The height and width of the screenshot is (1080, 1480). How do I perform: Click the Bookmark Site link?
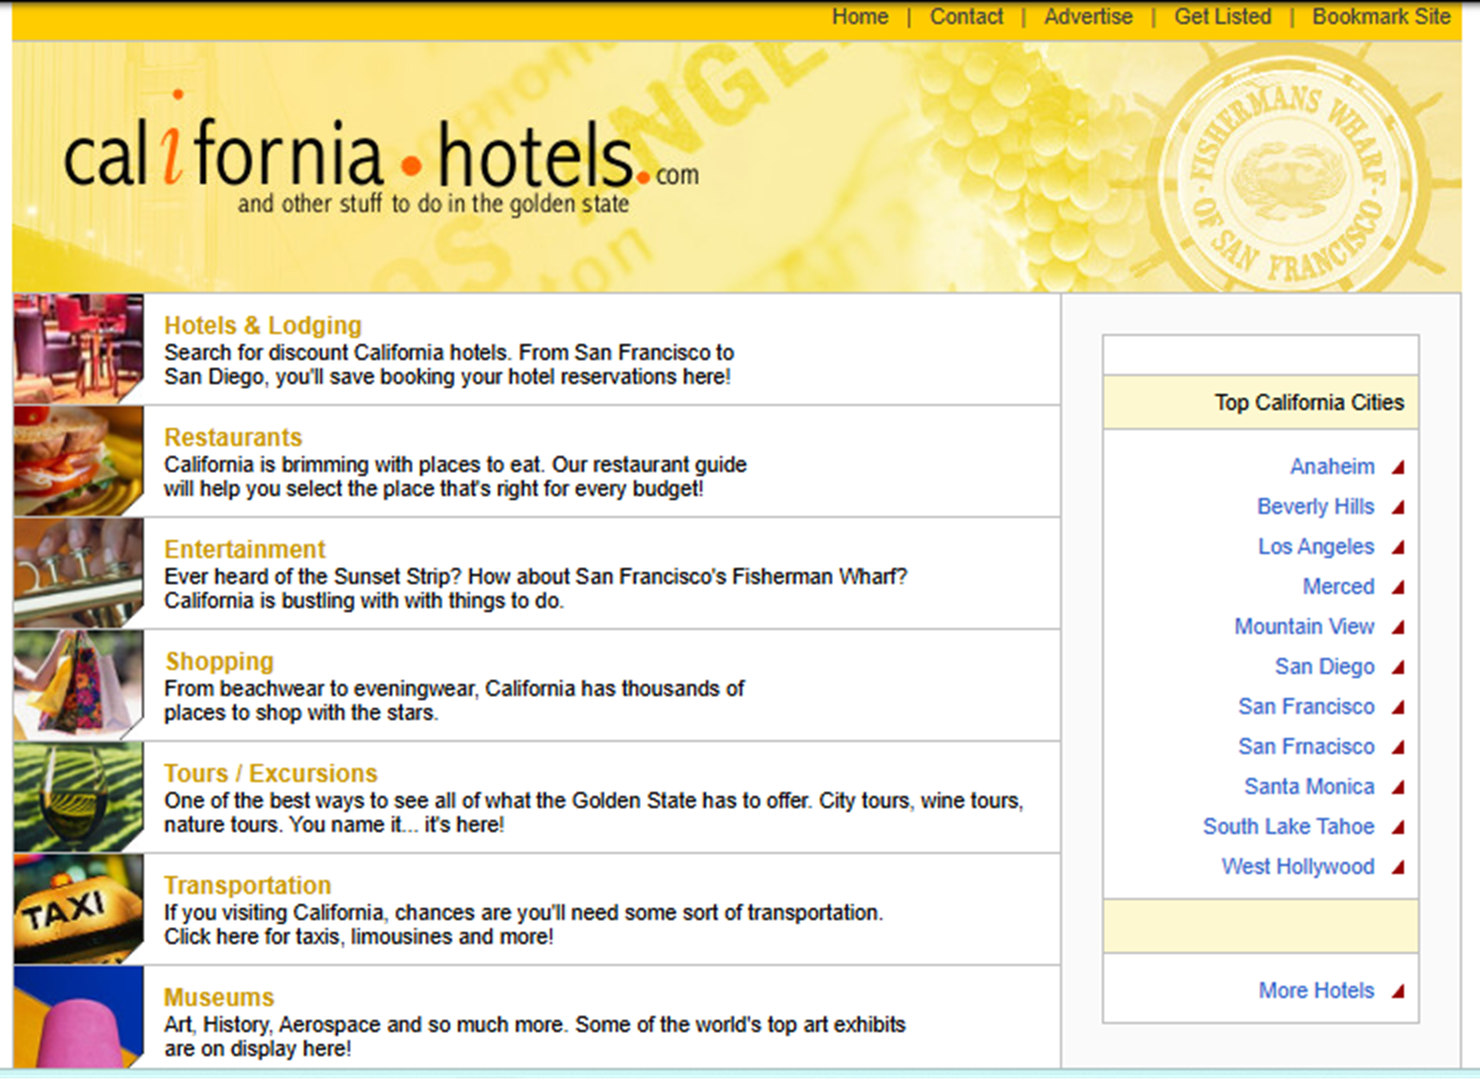point(1381,17)
